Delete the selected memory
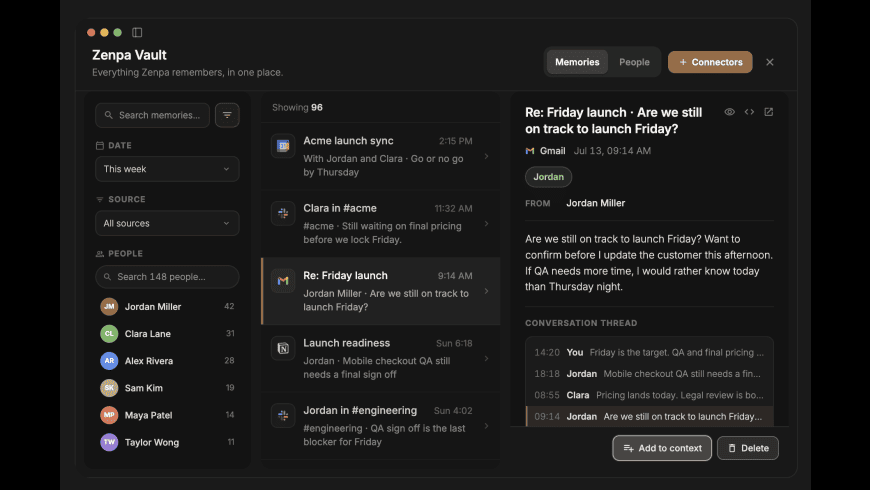The width and height of the screenshot is (870, 490). coord(747,448)
